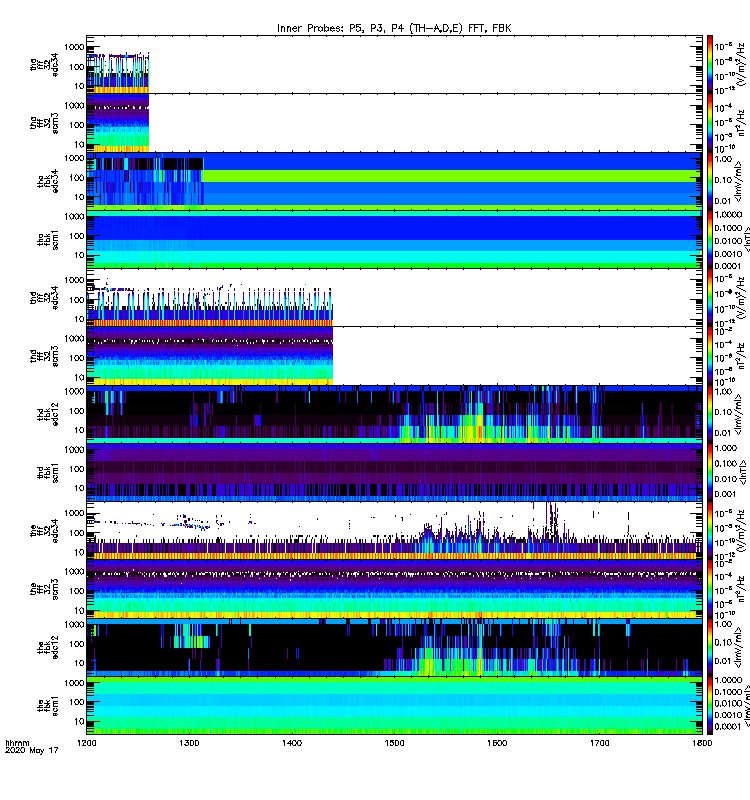Click the thd fbk scm1 color bar
This screenshot has height=800, width=750.
[709, 473]
